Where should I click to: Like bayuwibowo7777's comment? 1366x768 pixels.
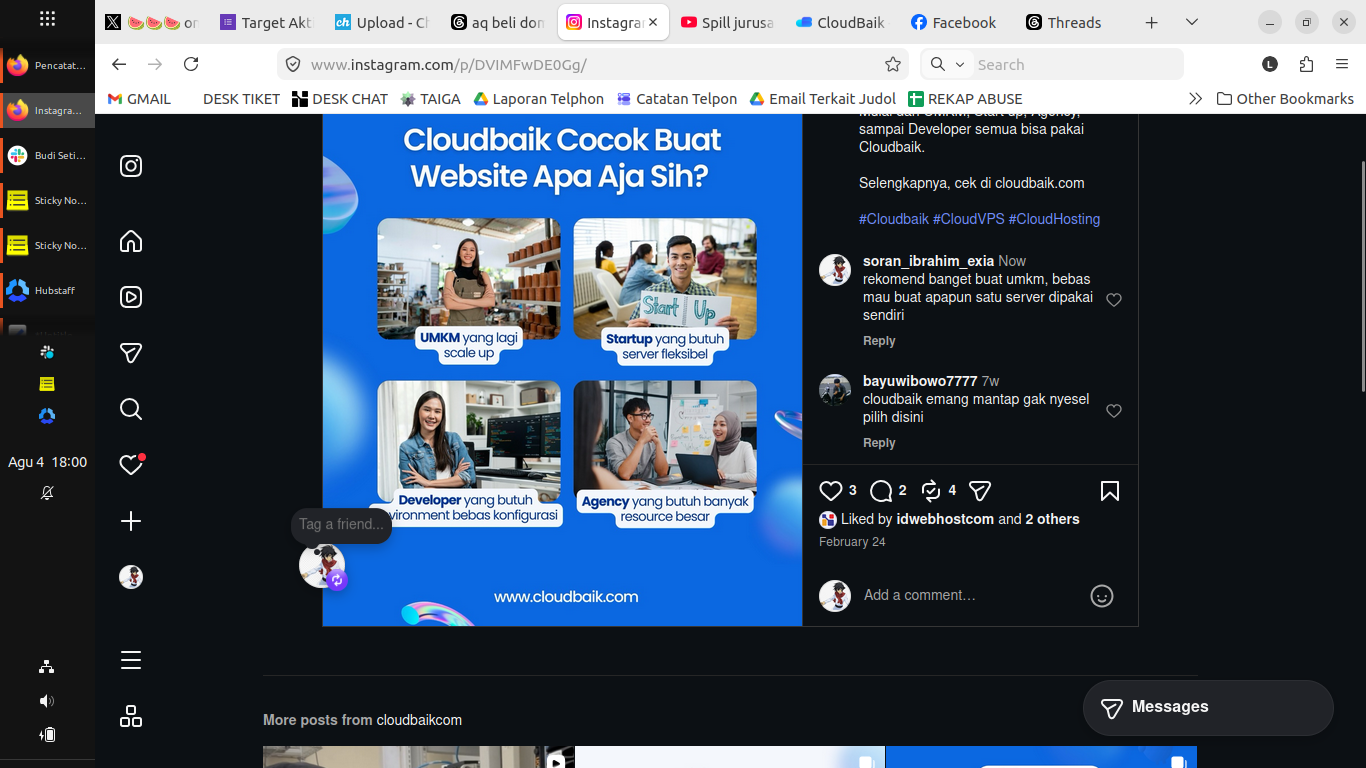tap(1114, 411)
